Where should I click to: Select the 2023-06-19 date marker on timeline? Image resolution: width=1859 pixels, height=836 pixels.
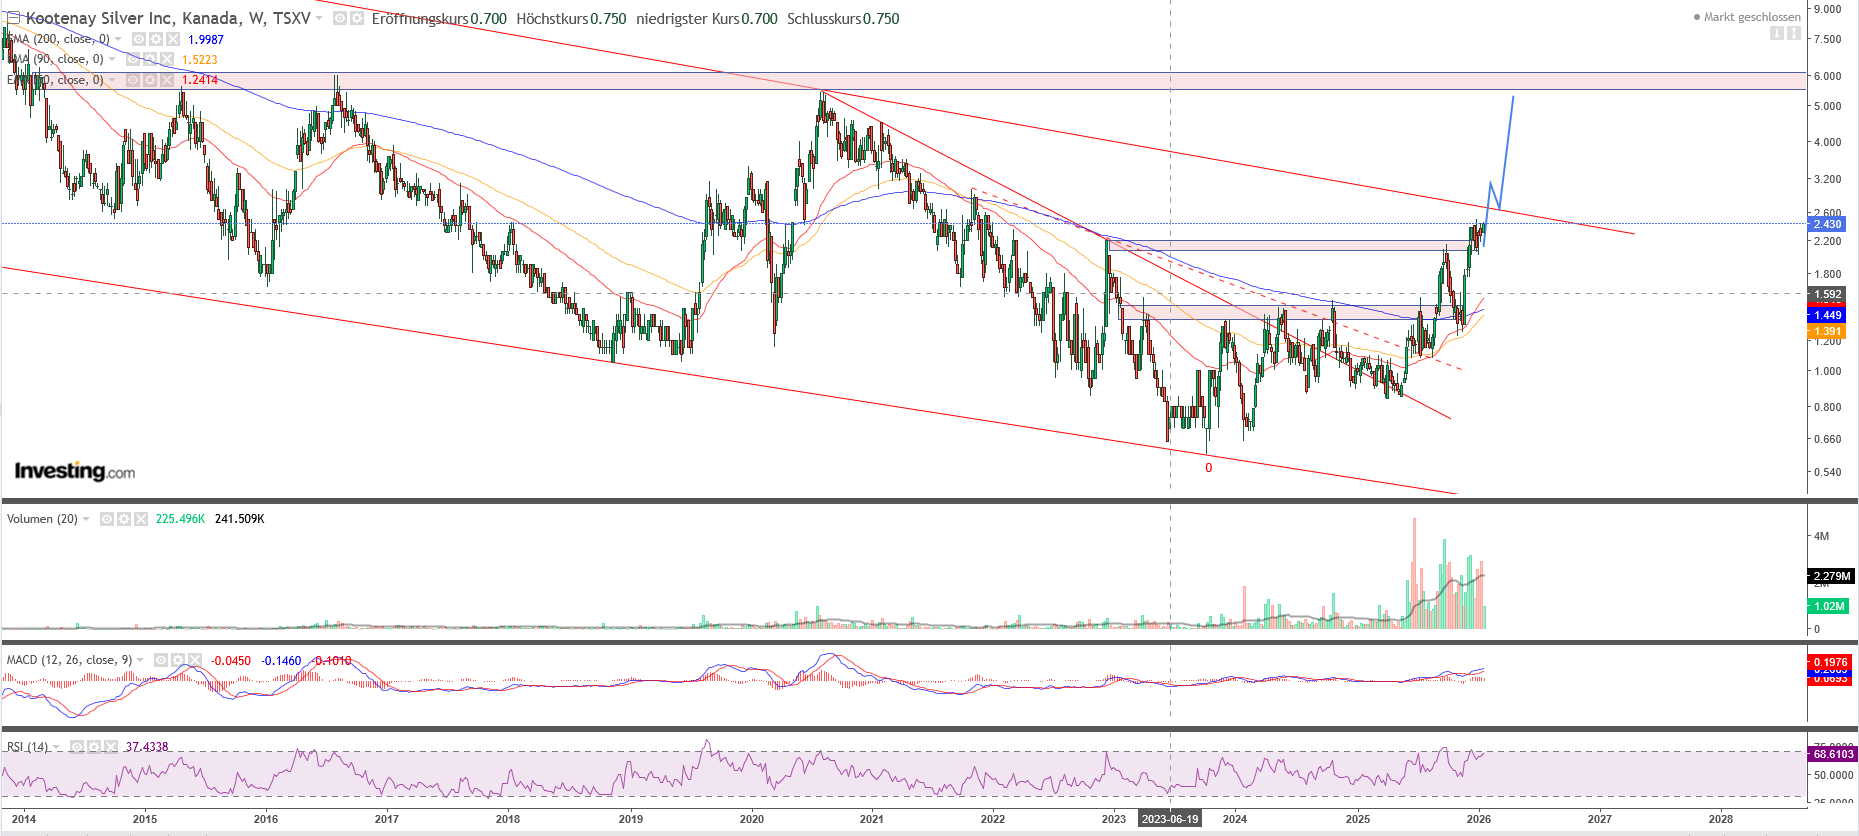[1169, 819]
